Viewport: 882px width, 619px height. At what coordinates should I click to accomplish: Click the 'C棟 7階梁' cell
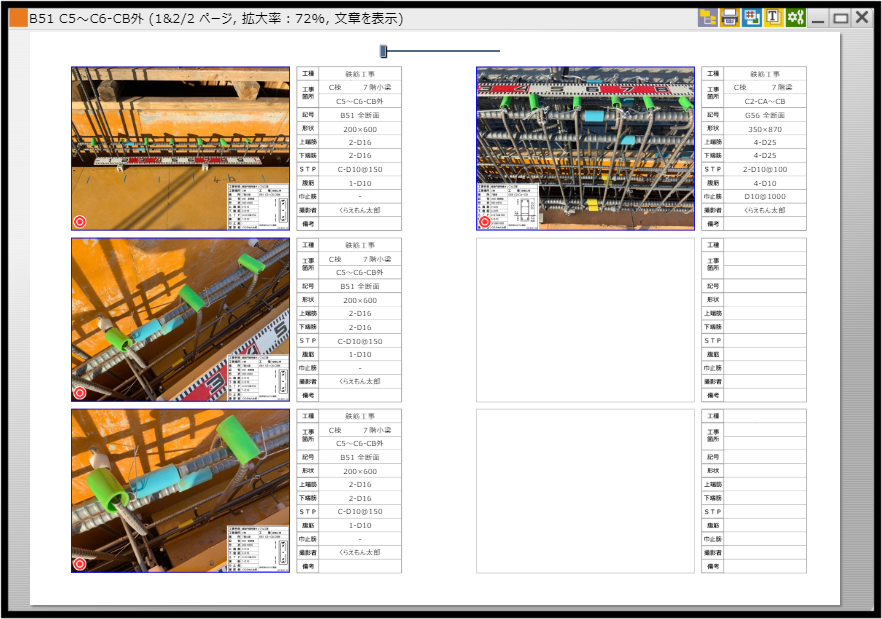coord(764,87)
